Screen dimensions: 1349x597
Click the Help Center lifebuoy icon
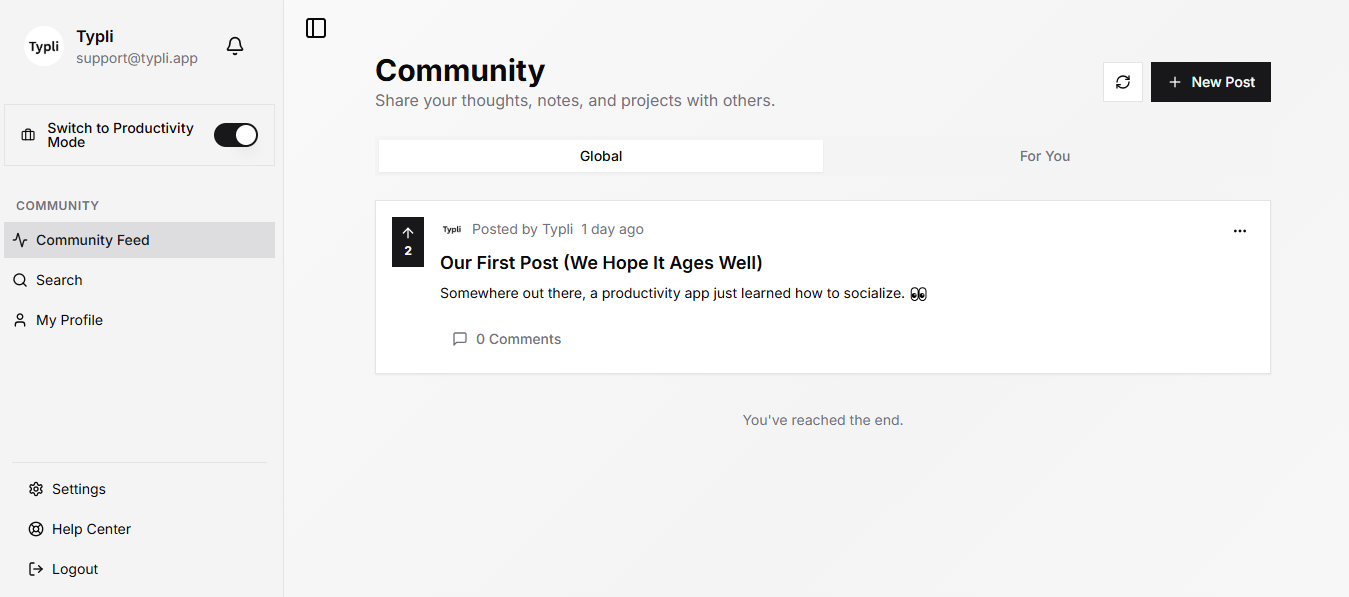coord(36,529)
